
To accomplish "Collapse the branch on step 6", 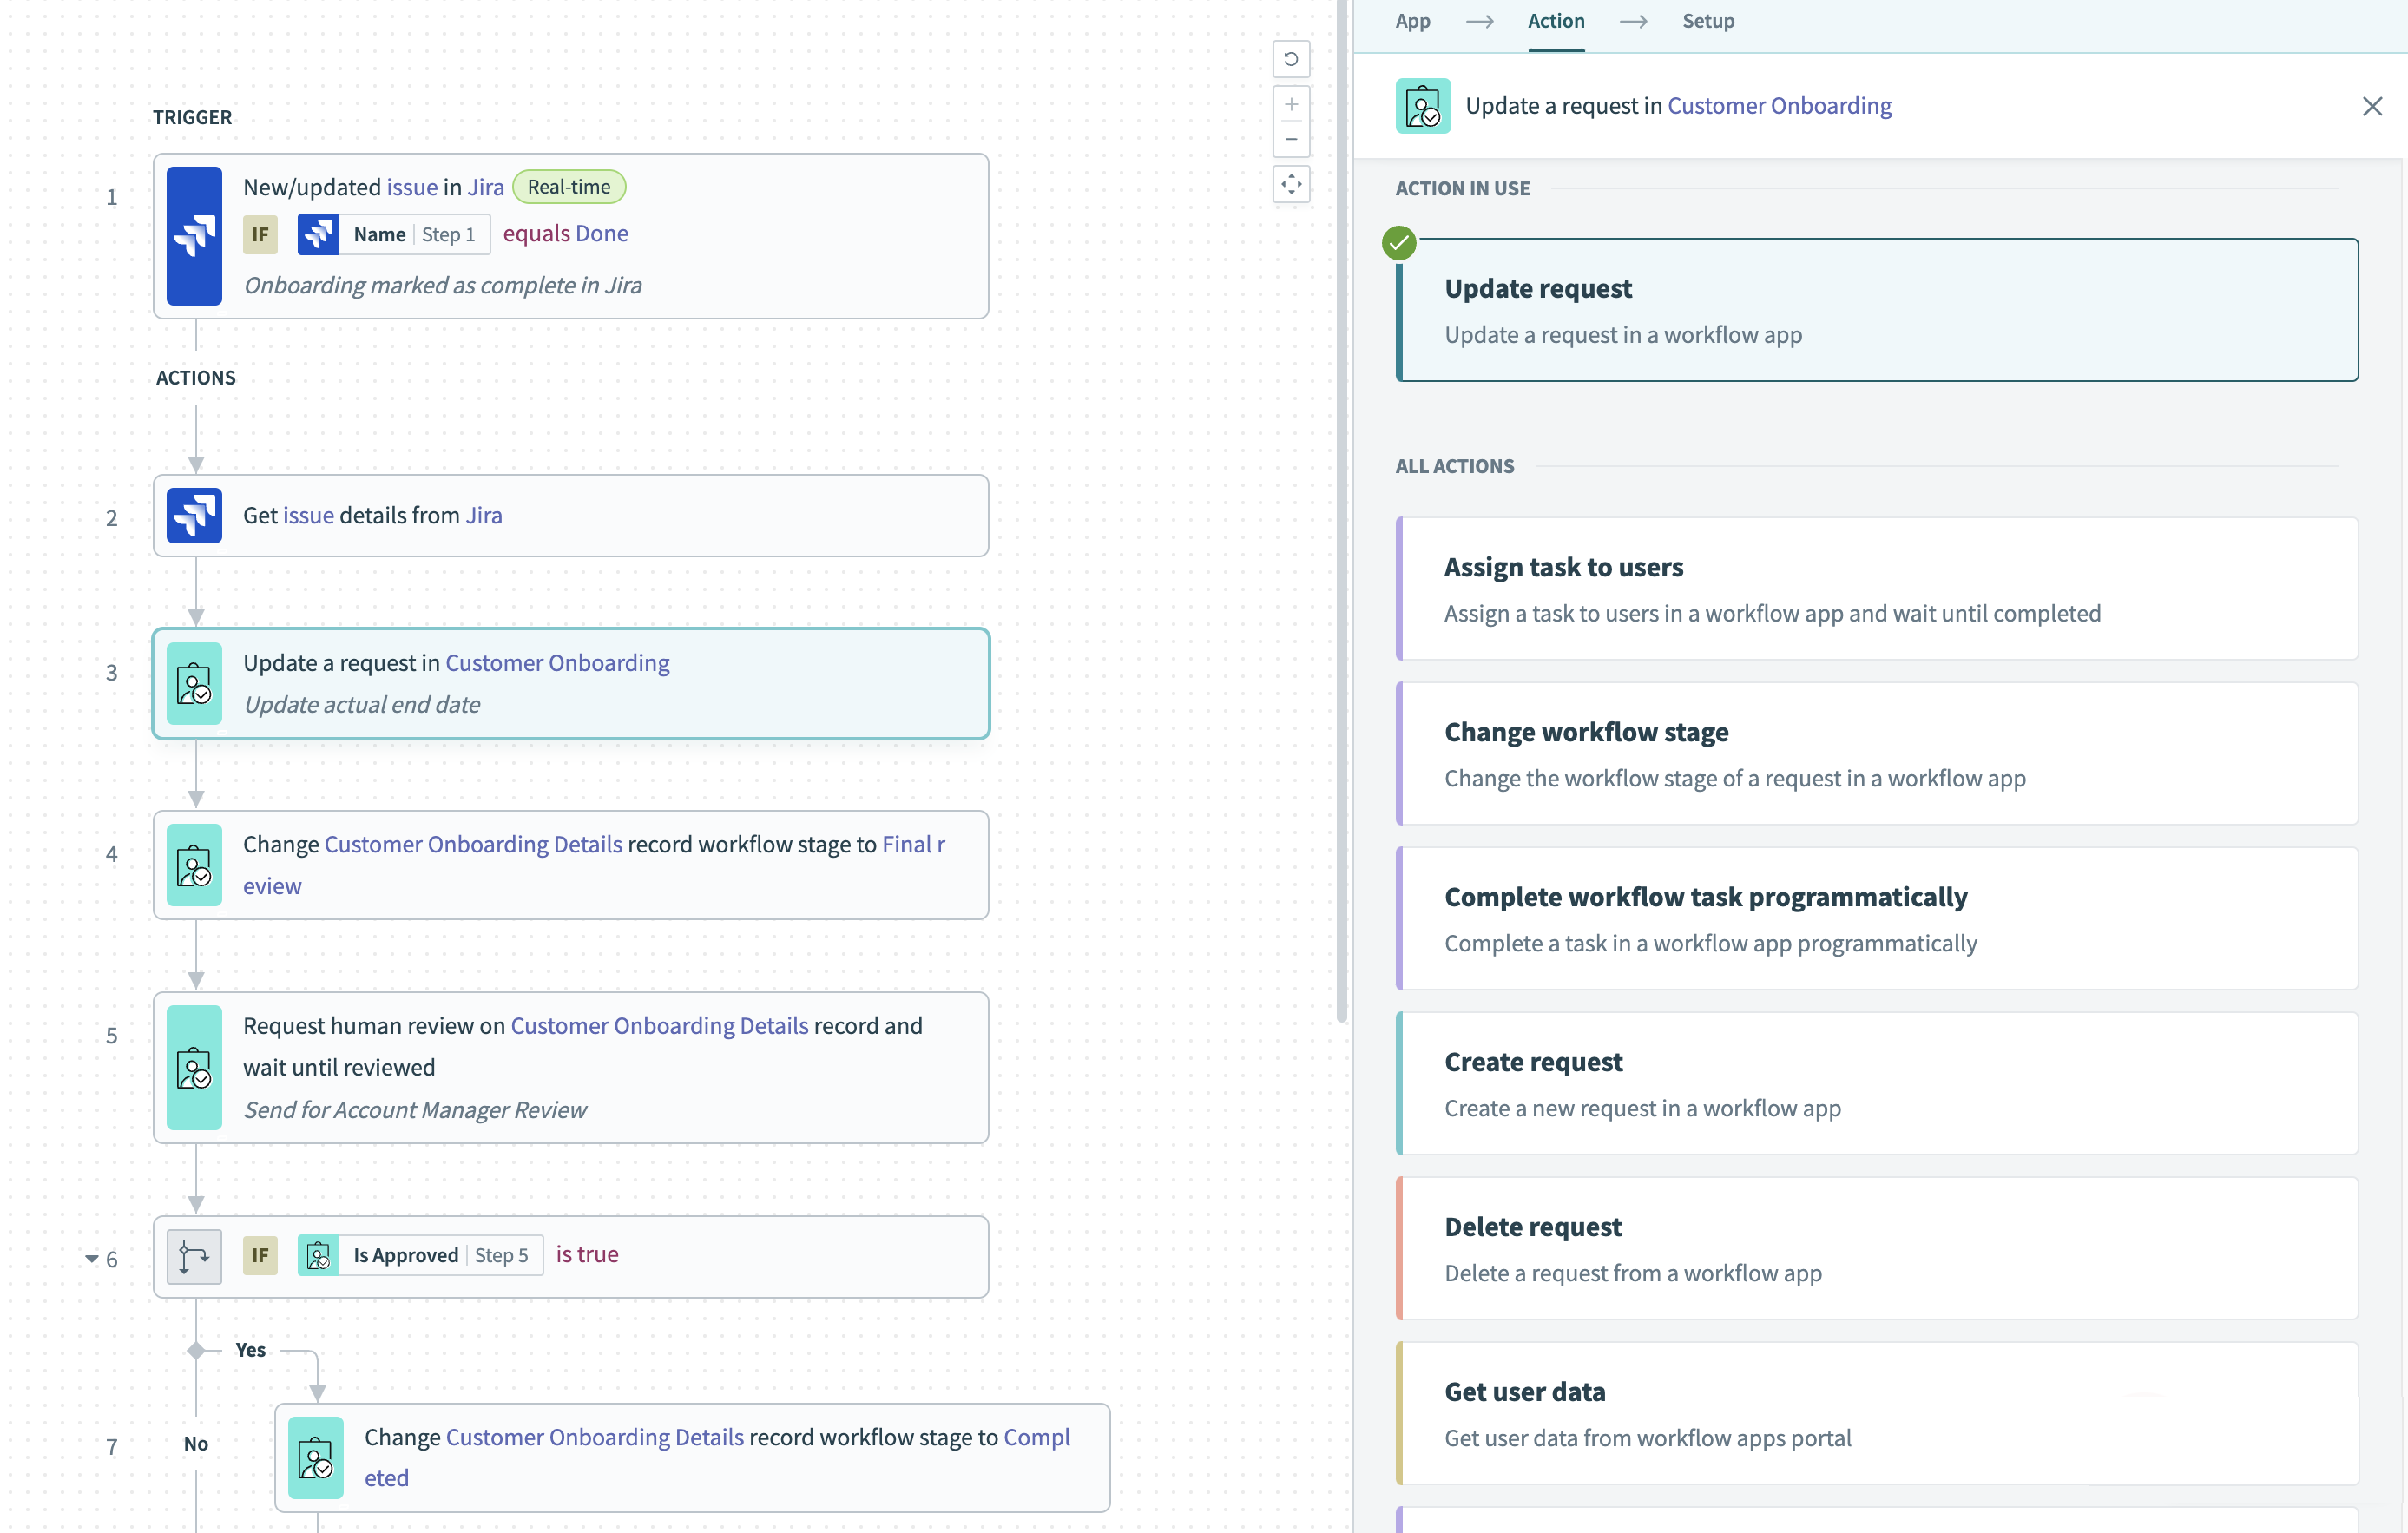I will (91, 1258).
